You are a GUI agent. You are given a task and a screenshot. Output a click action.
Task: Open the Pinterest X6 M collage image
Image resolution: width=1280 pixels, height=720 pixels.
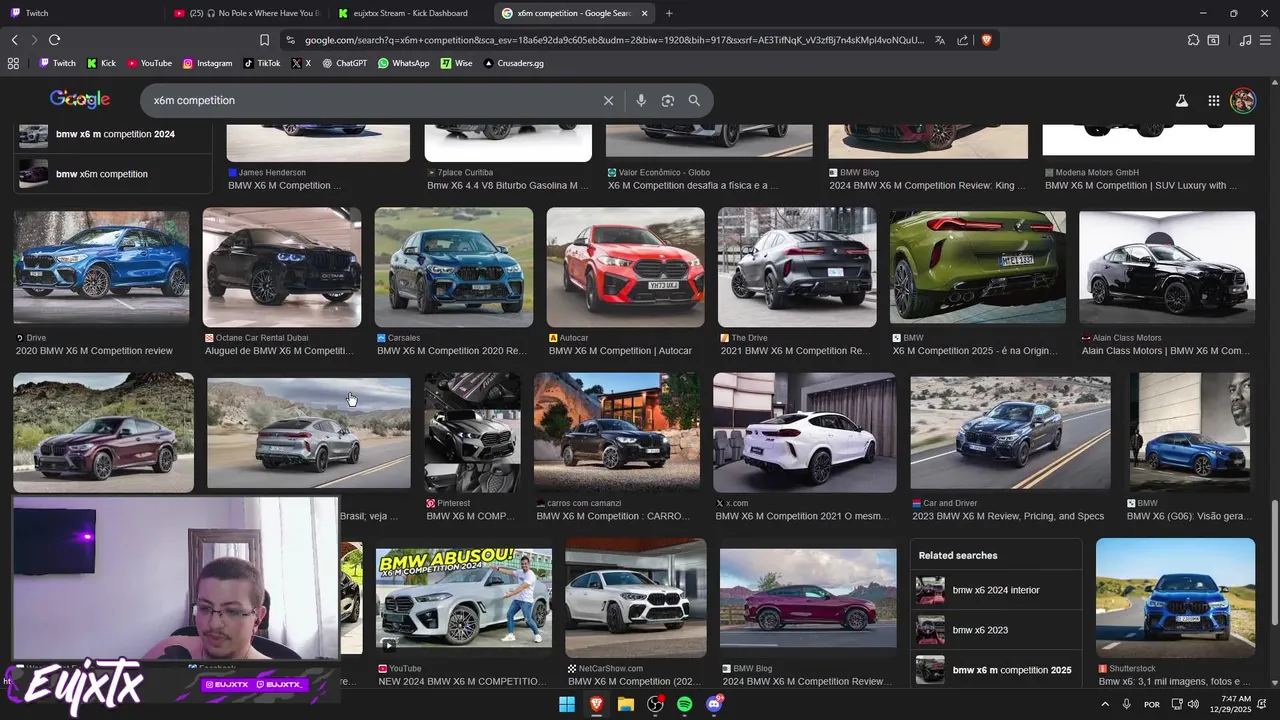click(472, 433)
